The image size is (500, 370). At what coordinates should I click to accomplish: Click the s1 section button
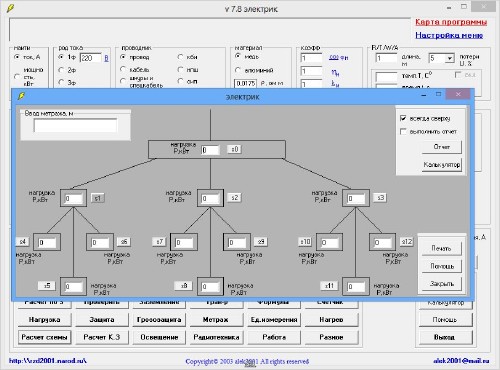coord(97,198)
